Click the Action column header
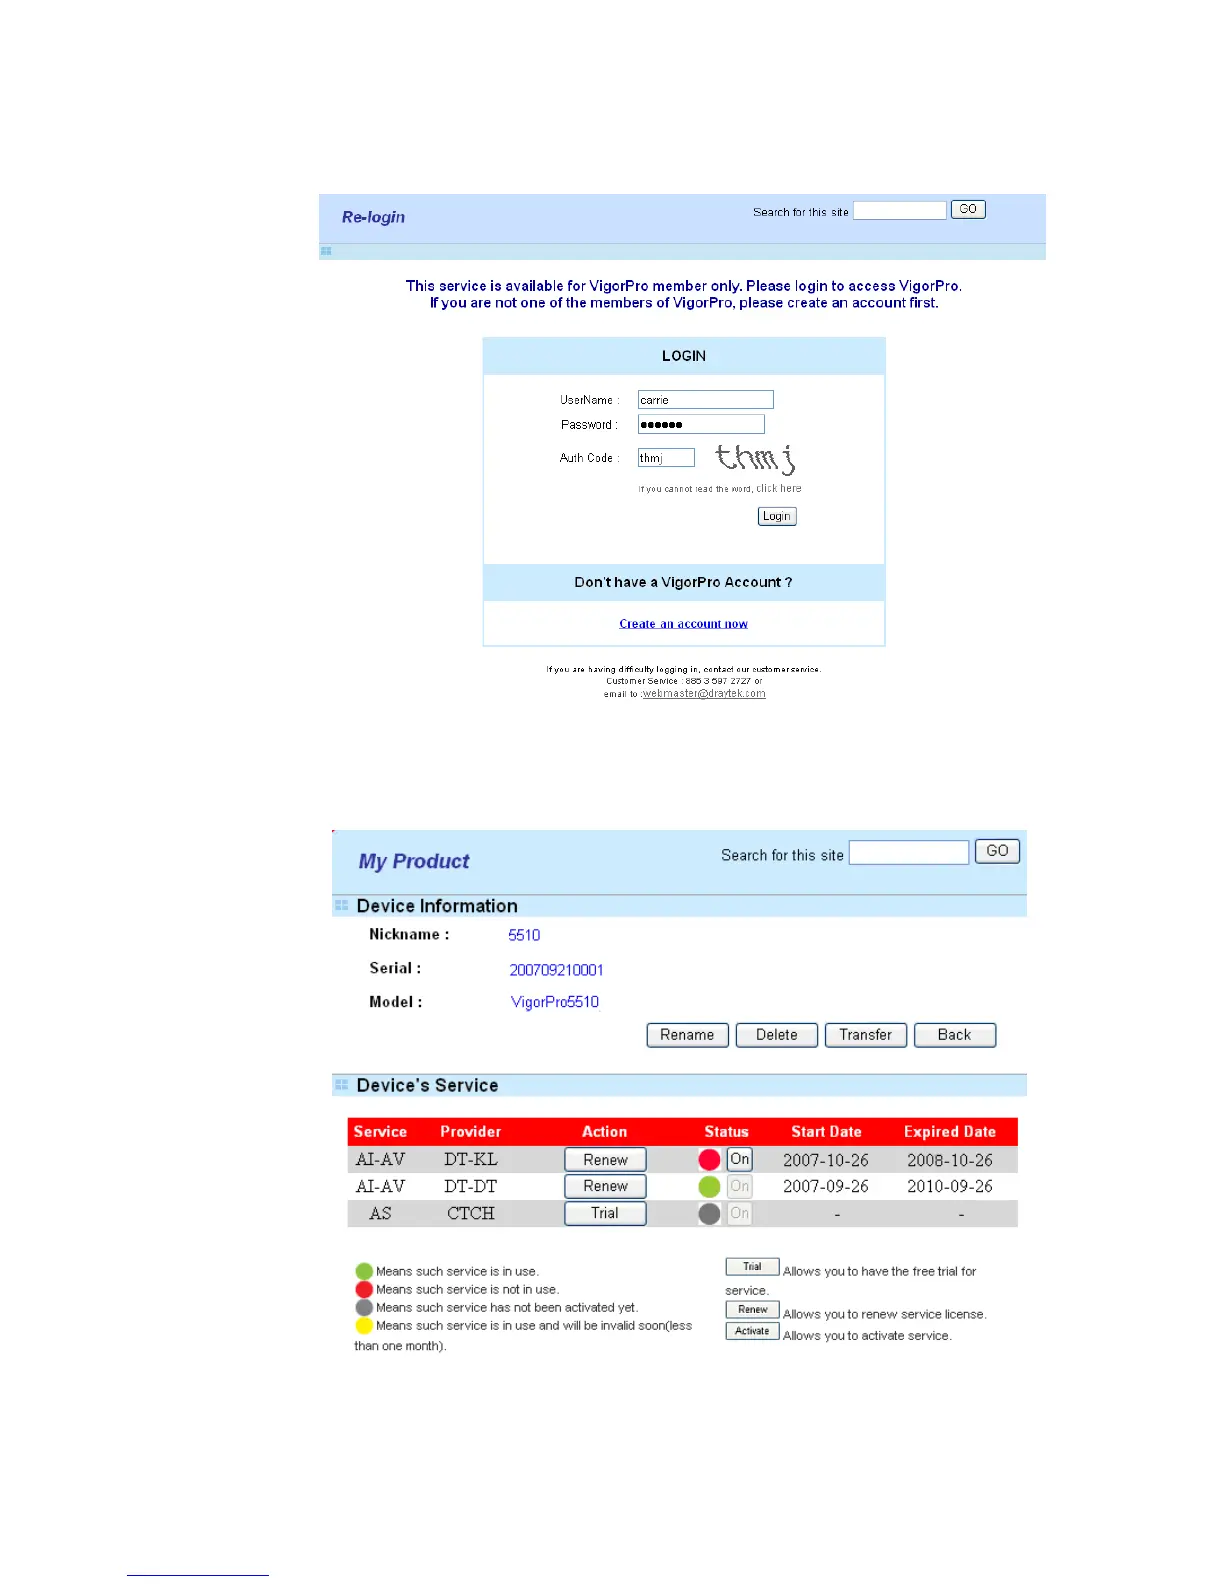The image size is (1224, 1584). click(605, 1132)
